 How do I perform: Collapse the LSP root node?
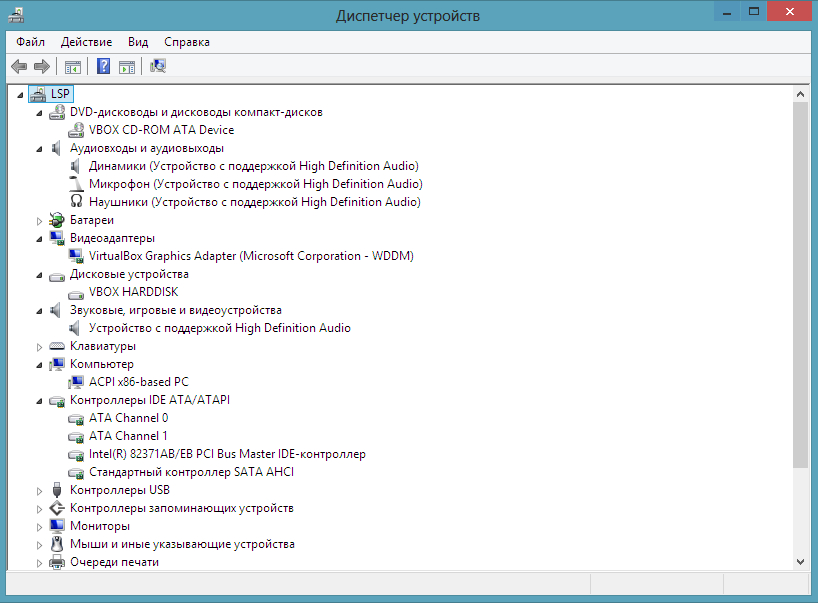coord(20,95)
